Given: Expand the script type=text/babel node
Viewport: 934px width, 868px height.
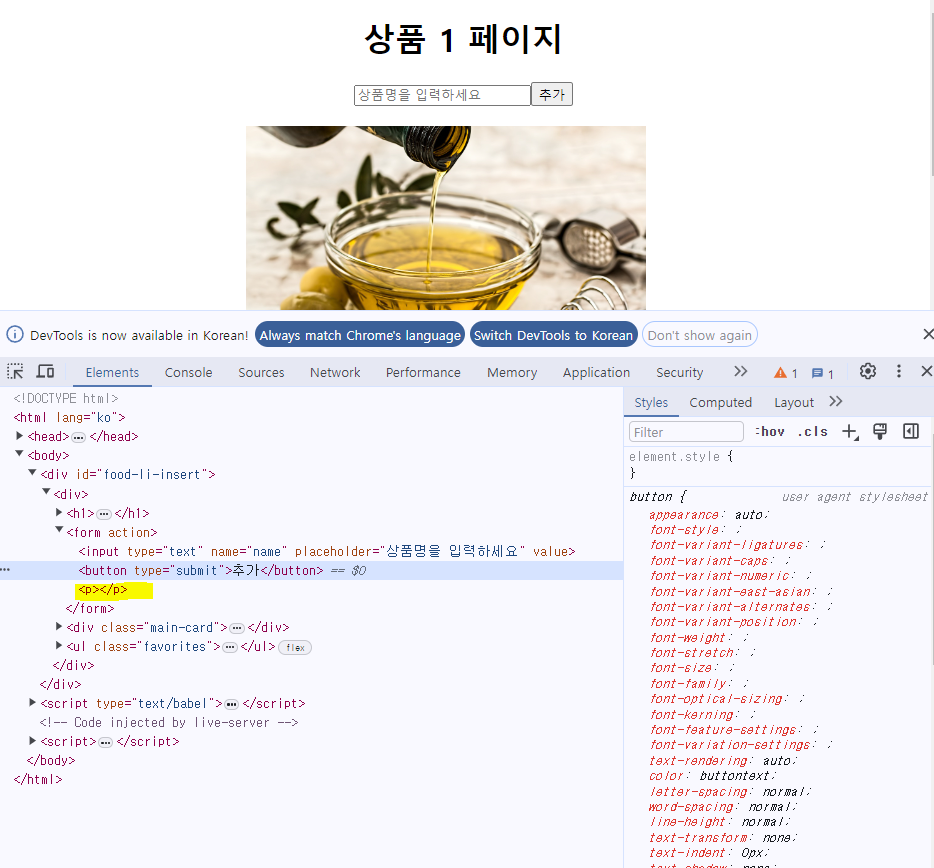Looking at the screenshot, I should coord(33,702).
